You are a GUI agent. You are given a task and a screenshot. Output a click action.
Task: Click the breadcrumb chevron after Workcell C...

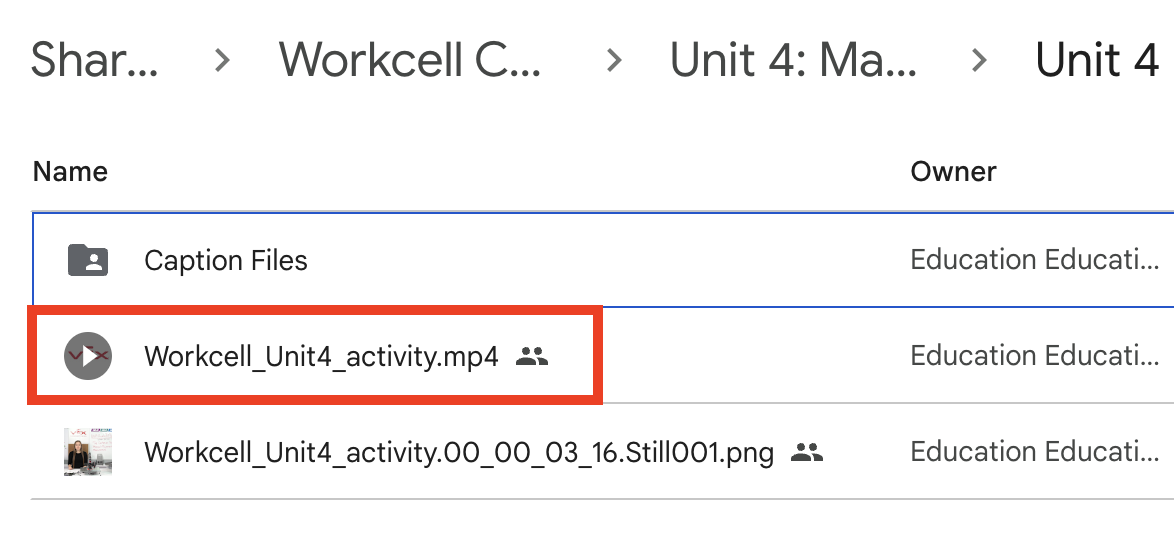[x=613, y=61]
